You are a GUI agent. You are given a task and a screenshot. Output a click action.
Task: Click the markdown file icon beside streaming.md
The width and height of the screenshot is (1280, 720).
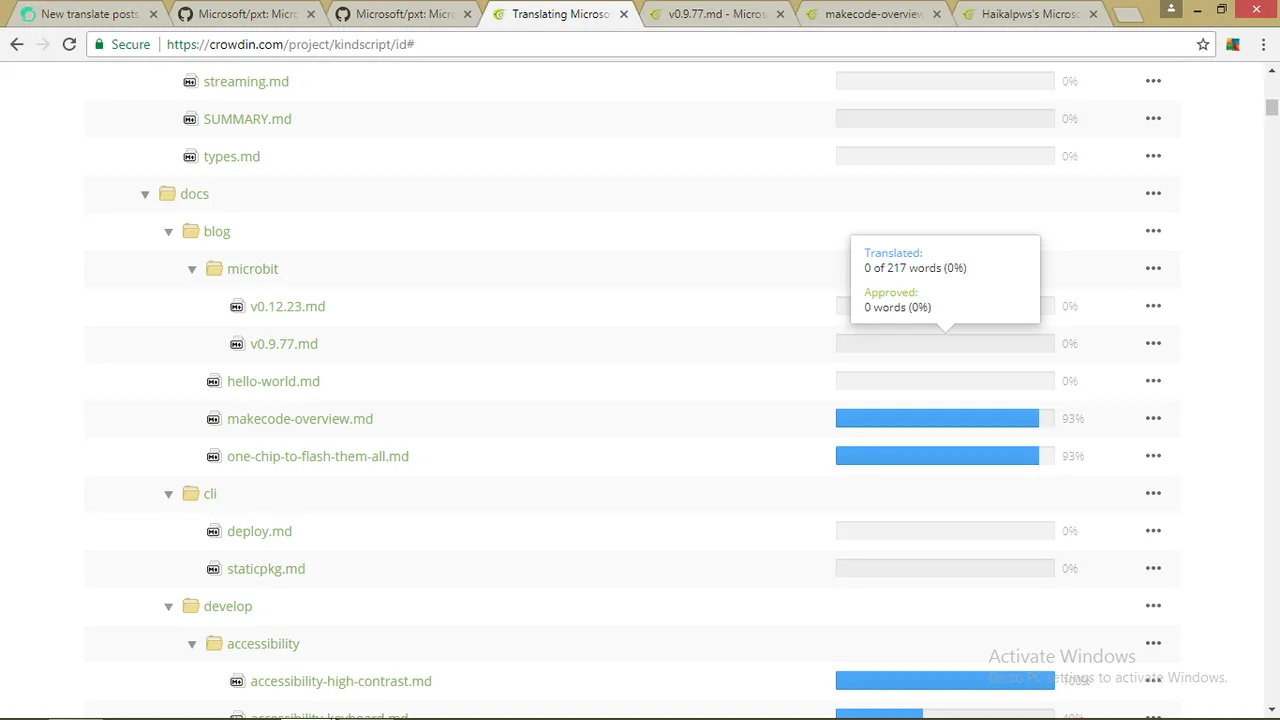click(190, 81)
